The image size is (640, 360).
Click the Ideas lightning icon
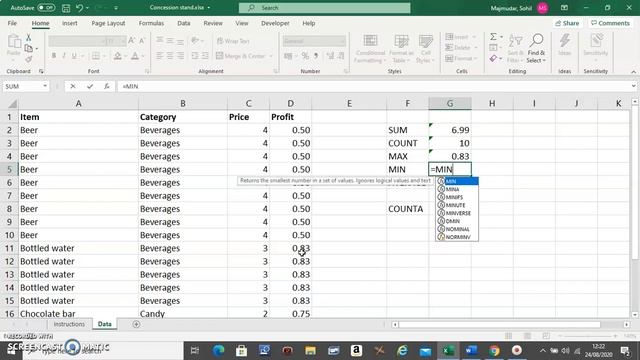[x=564, y=45]
